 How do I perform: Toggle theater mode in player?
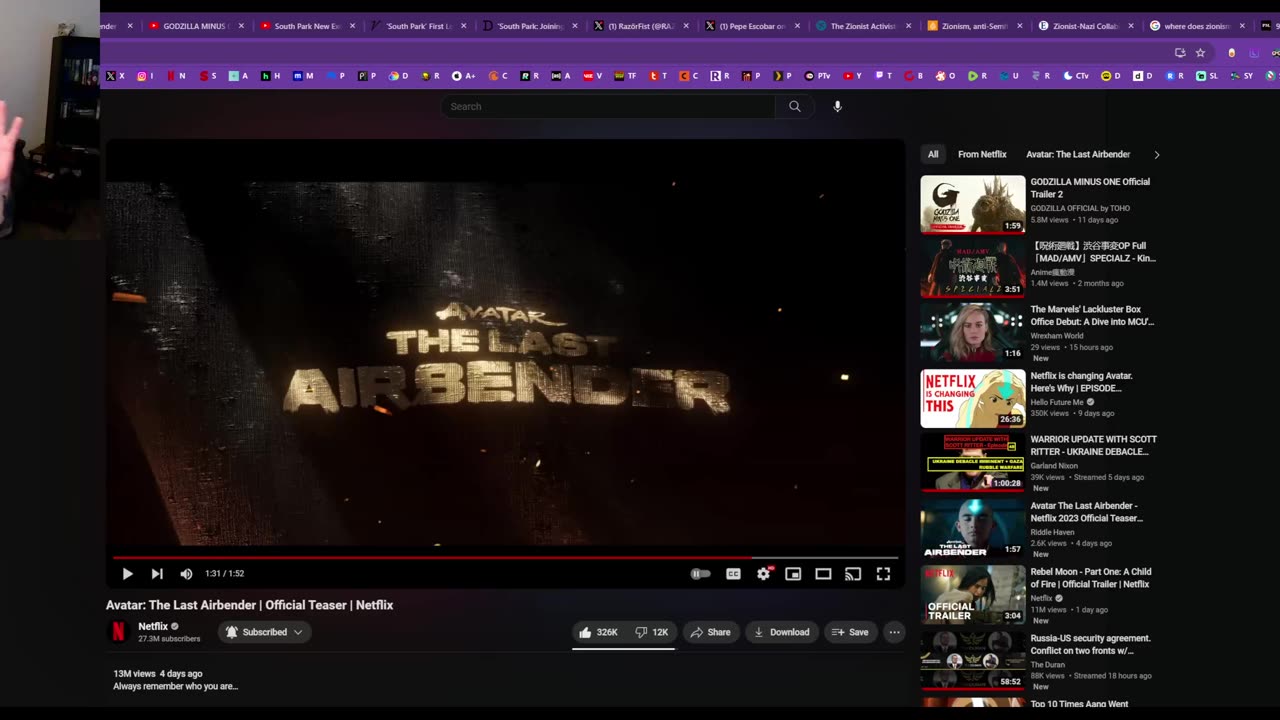(x=823, y=574)
